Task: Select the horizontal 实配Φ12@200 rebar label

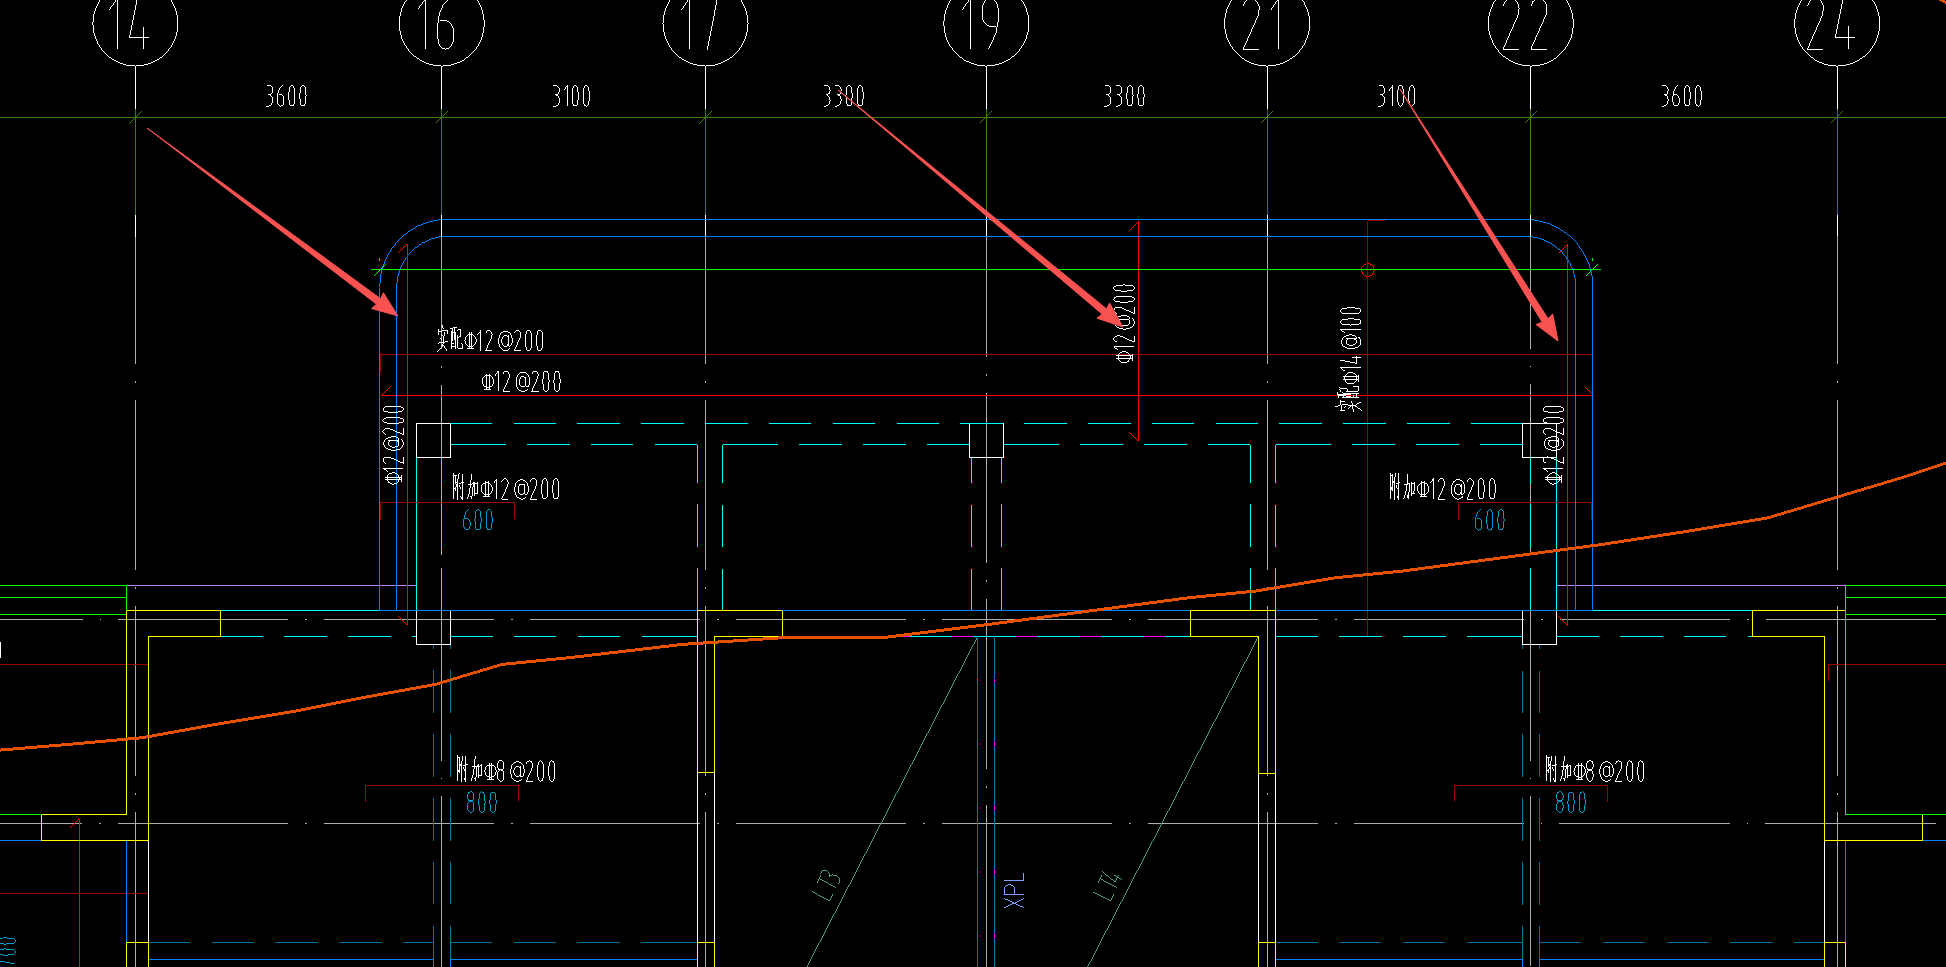Action: [490, 340]
